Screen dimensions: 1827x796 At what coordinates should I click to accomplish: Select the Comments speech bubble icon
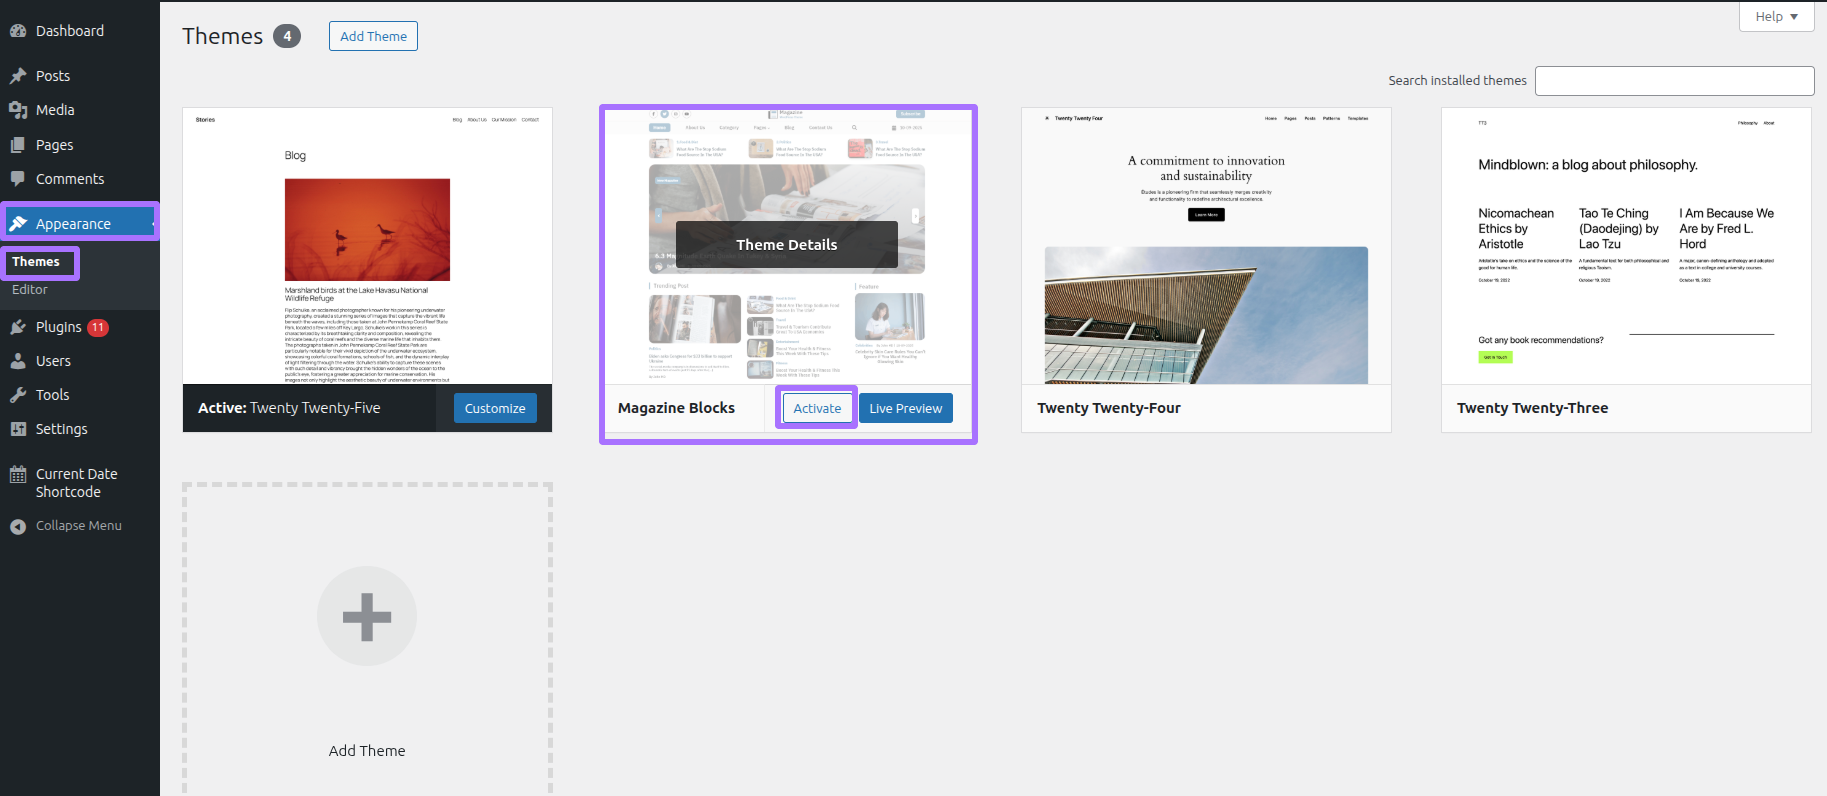coord(18,179)
